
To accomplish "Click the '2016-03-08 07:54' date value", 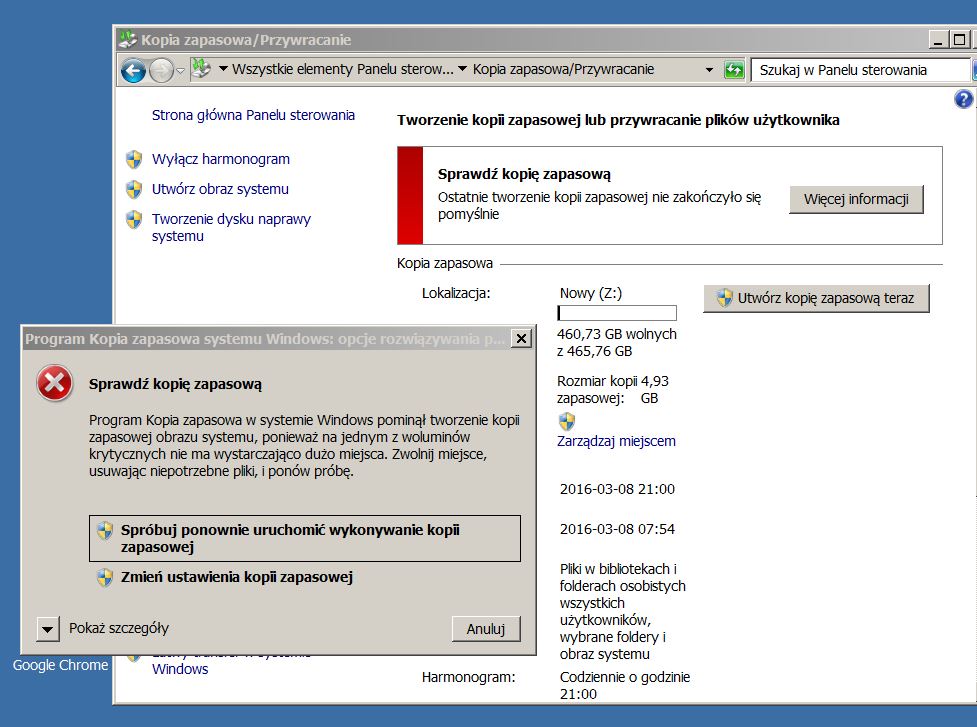I will (617, 530).
